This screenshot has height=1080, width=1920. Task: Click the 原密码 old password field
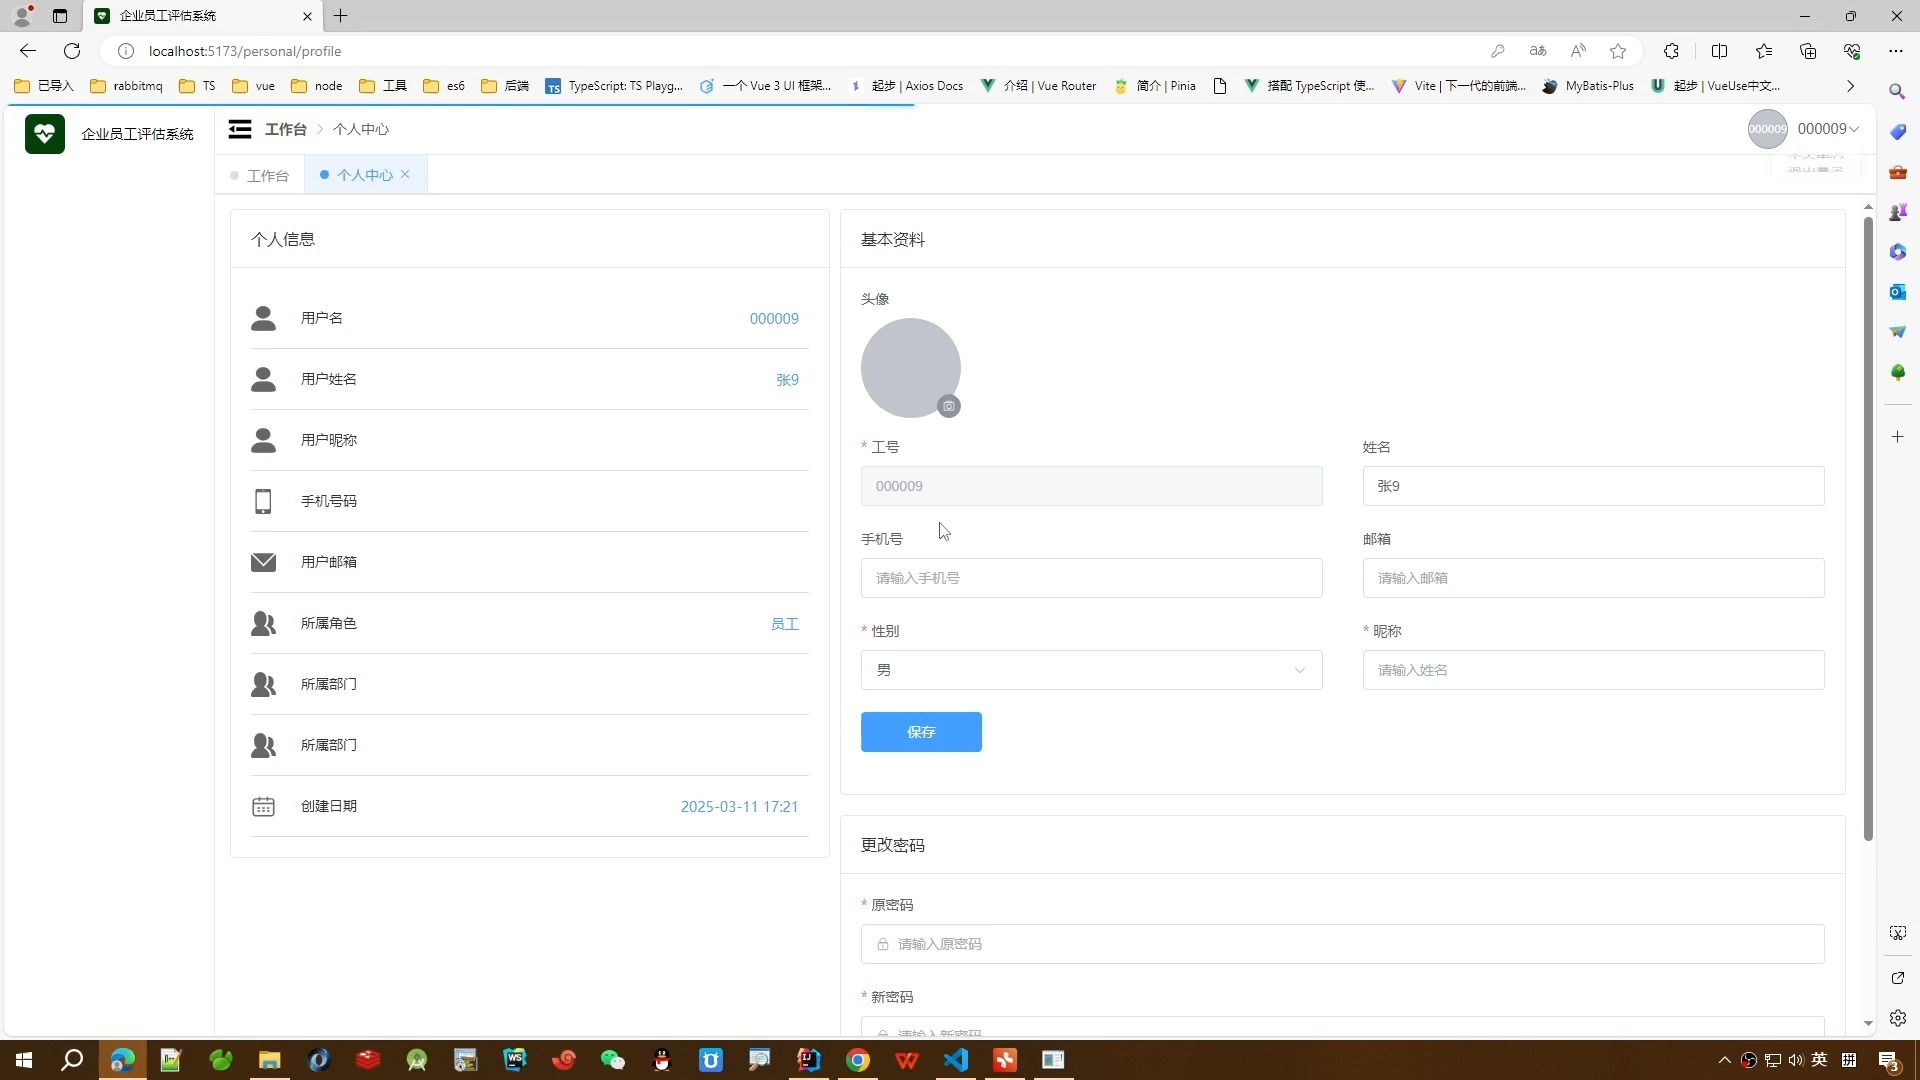[1342, 944]
